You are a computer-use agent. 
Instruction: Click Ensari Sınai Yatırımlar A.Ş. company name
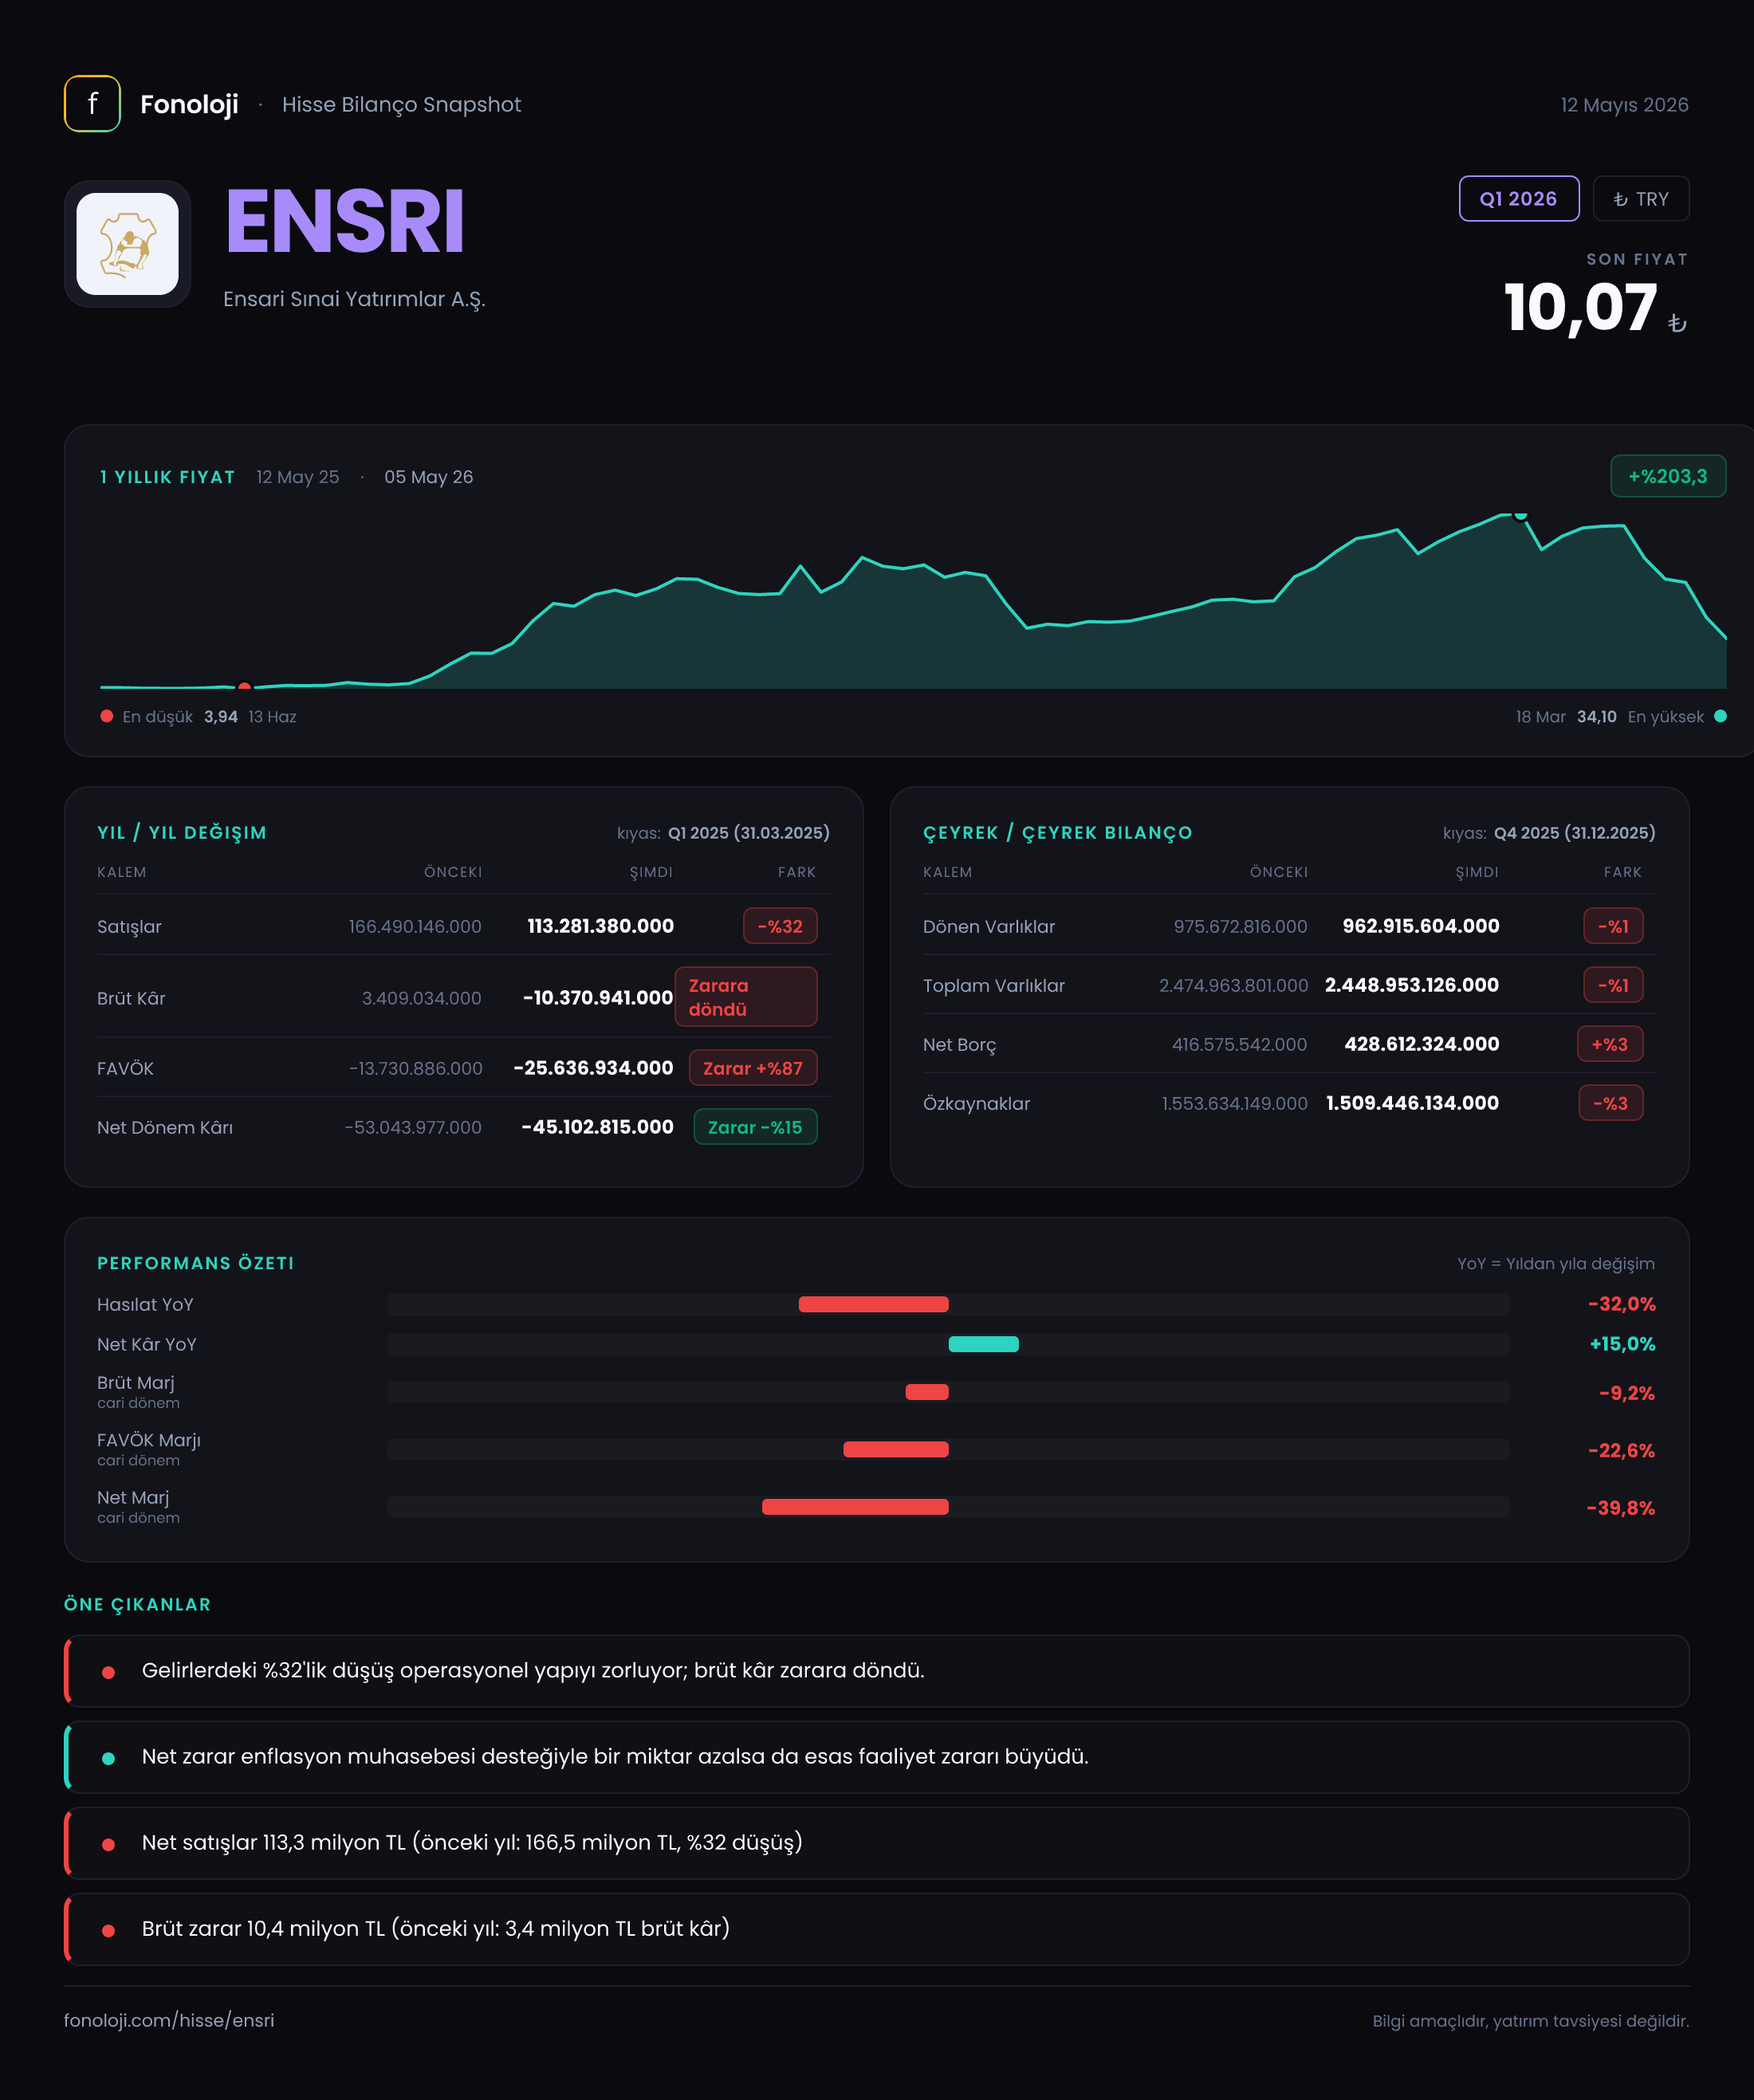click(354, 299)
